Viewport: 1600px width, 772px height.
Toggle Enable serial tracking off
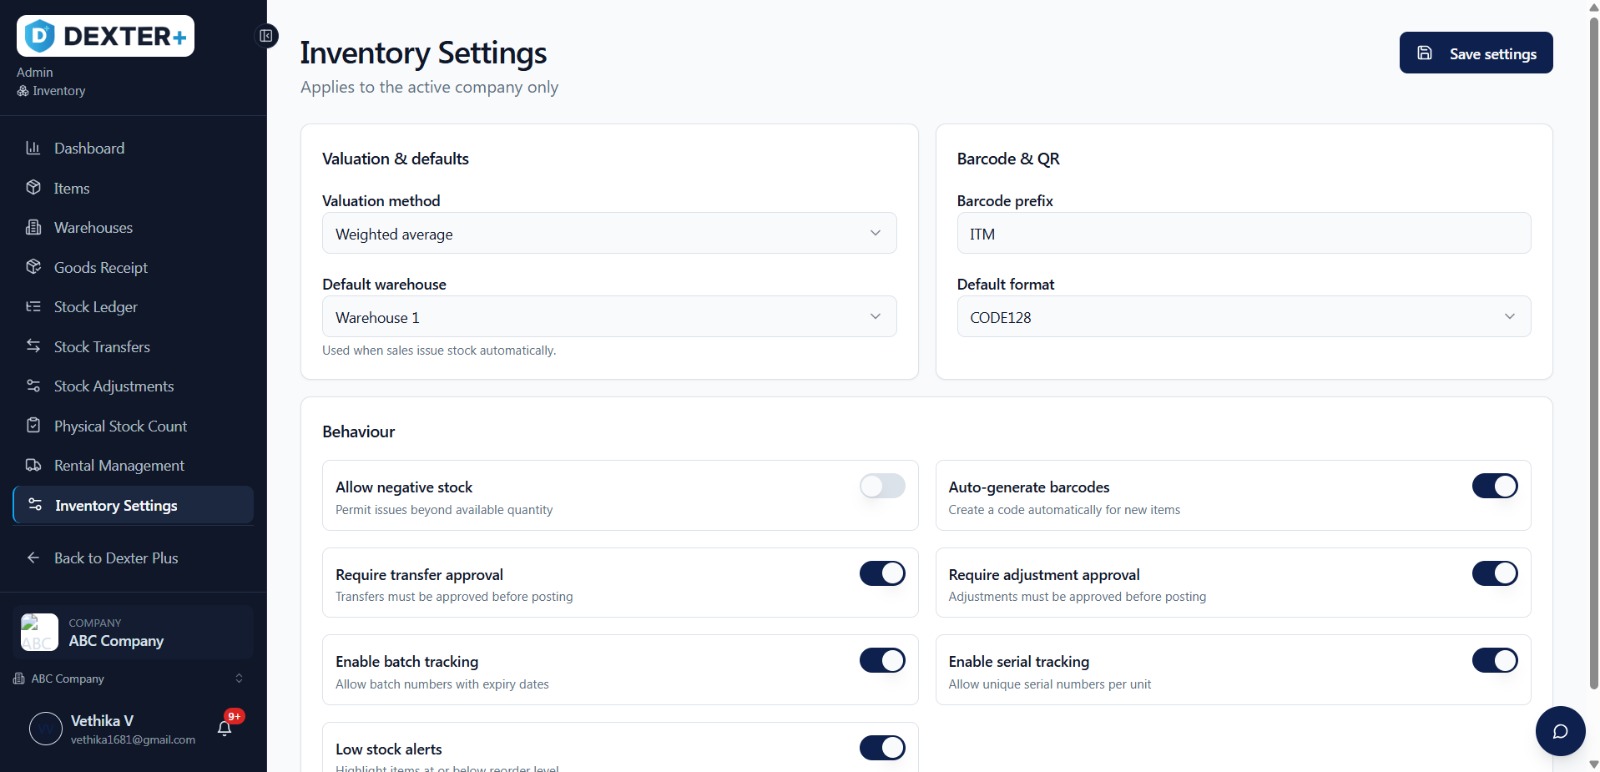(x=1495, y=660)
